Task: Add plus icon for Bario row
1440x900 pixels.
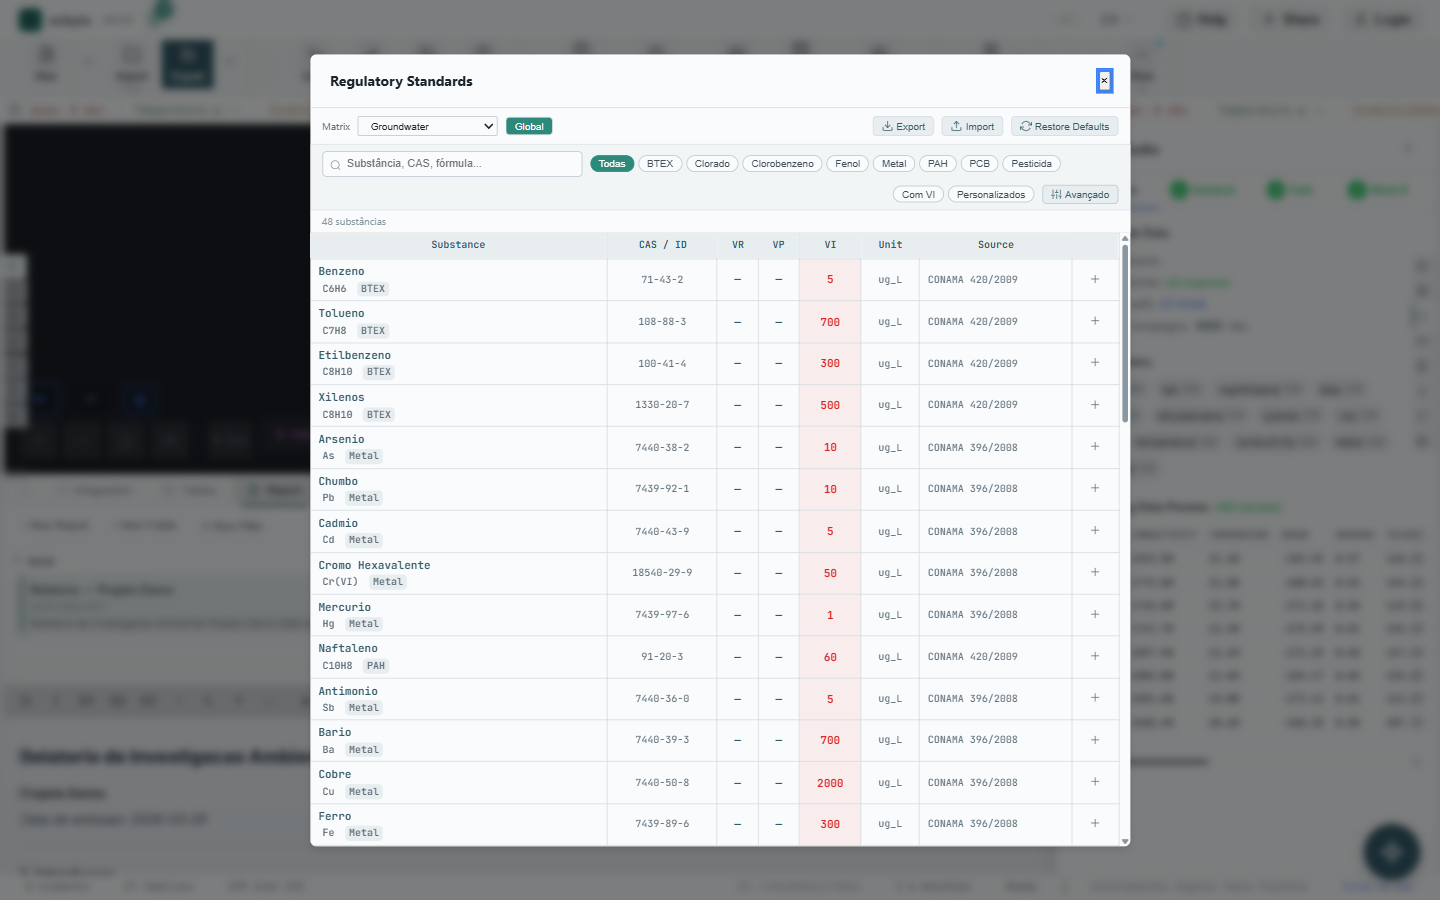Action: point(1095,740)
